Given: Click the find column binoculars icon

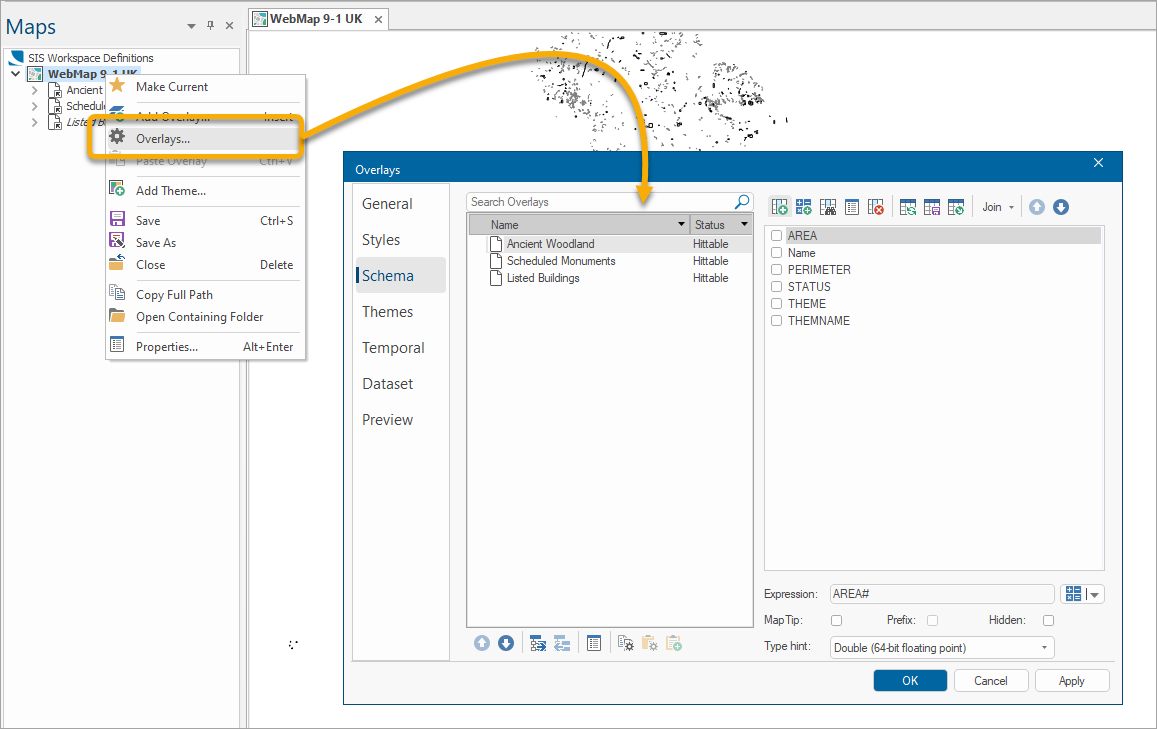Looking at the screenshot, I should 827,207.
